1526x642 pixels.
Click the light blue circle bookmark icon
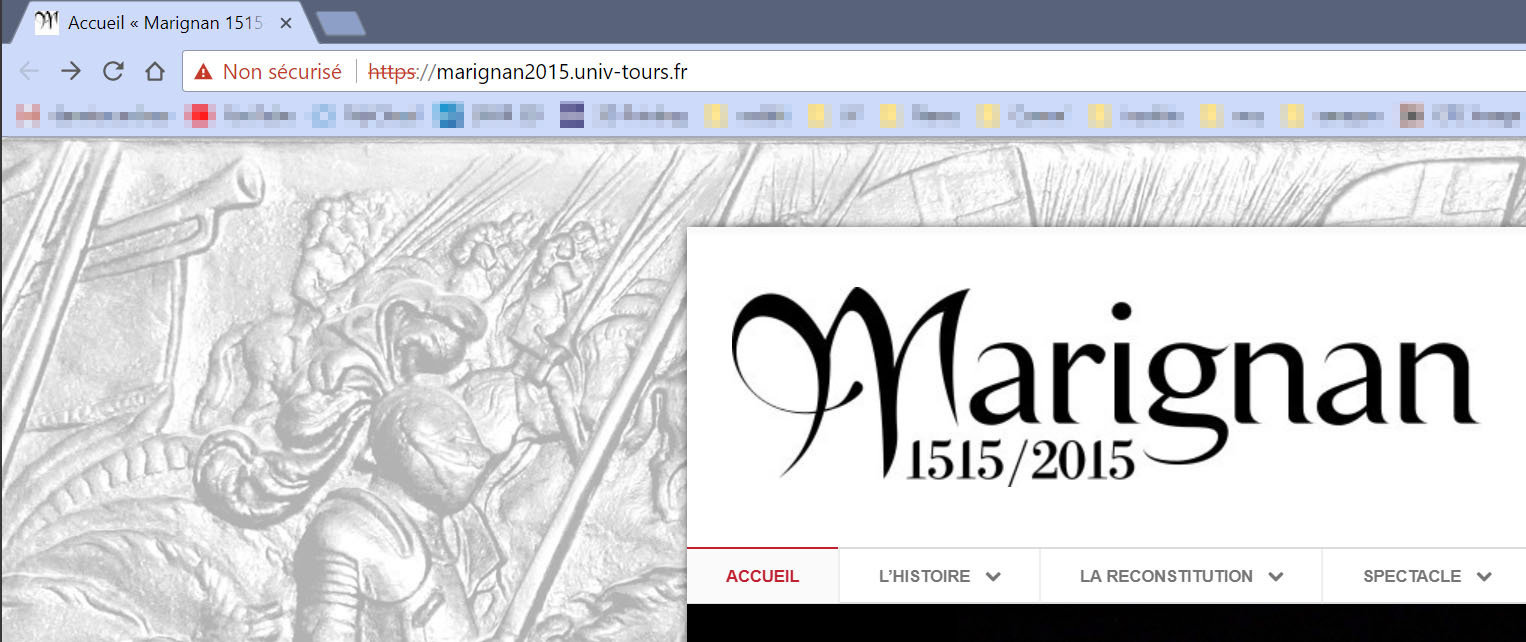tap(323, 116)
